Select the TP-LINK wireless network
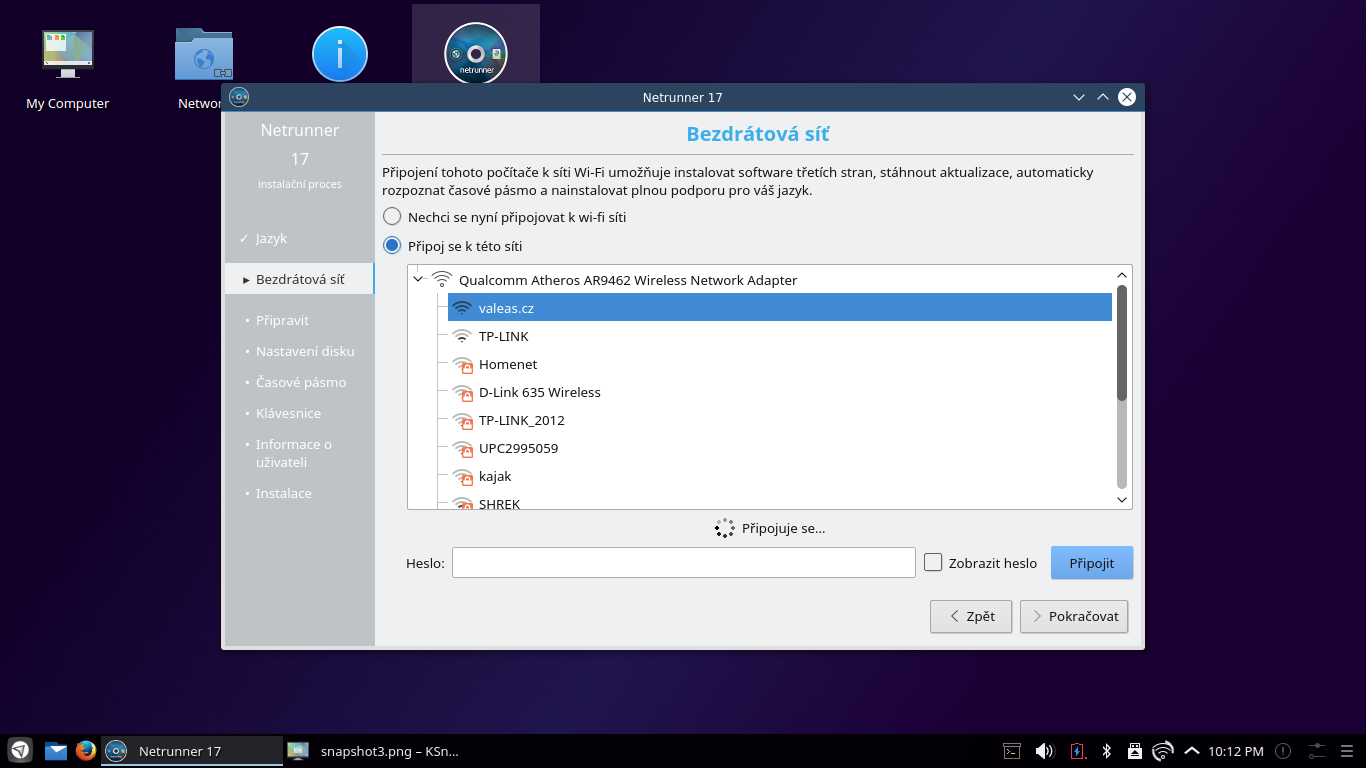This screenshot has height=768, width=1366. pyautogui.click(x=780, y=336)
